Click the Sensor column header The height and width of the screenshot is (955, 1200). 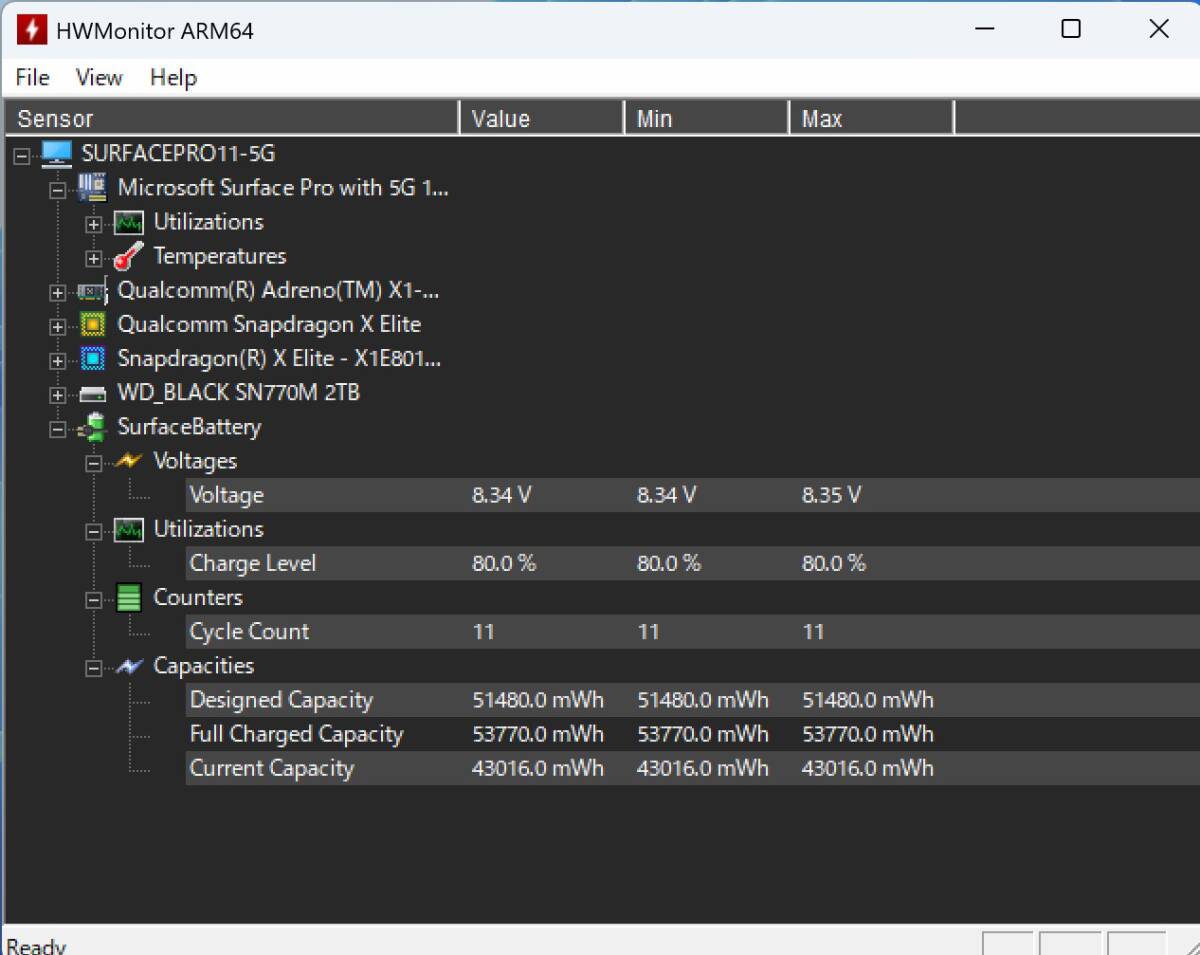(230, 119)
